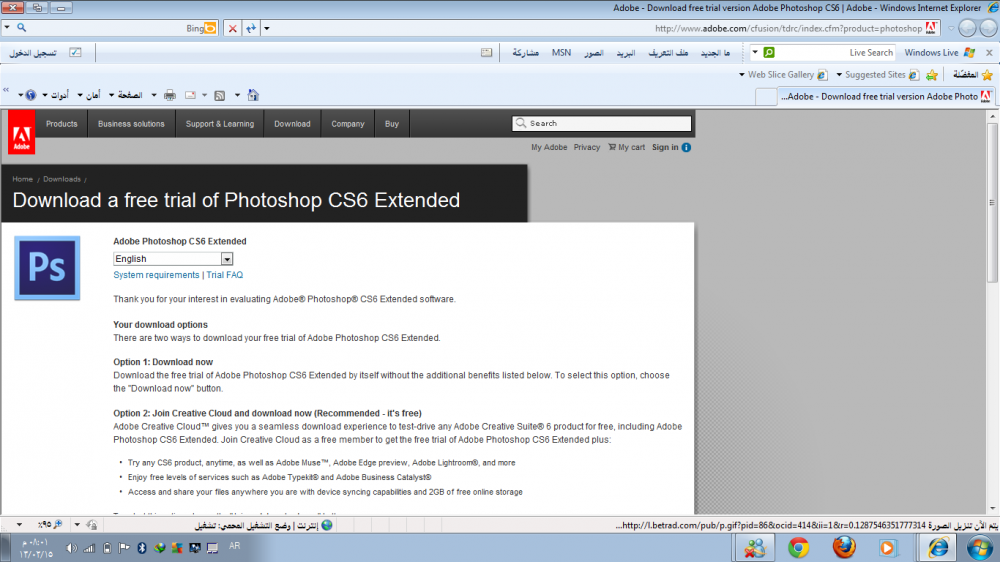Click the Trial FAQ link
The image size is (1000, 562).
click(x=224, y=275)
